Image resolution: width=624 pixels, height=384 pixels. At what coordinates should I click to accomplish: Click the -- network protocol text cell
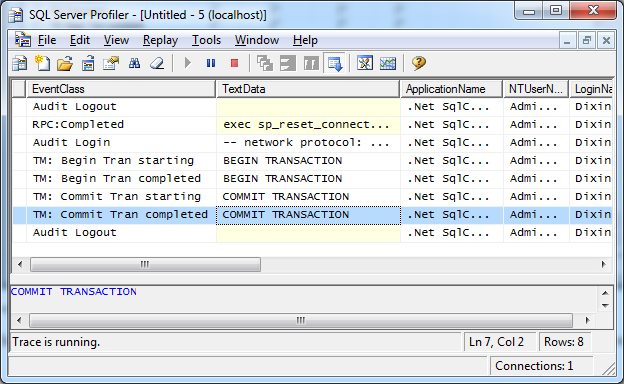click(308, 142)
